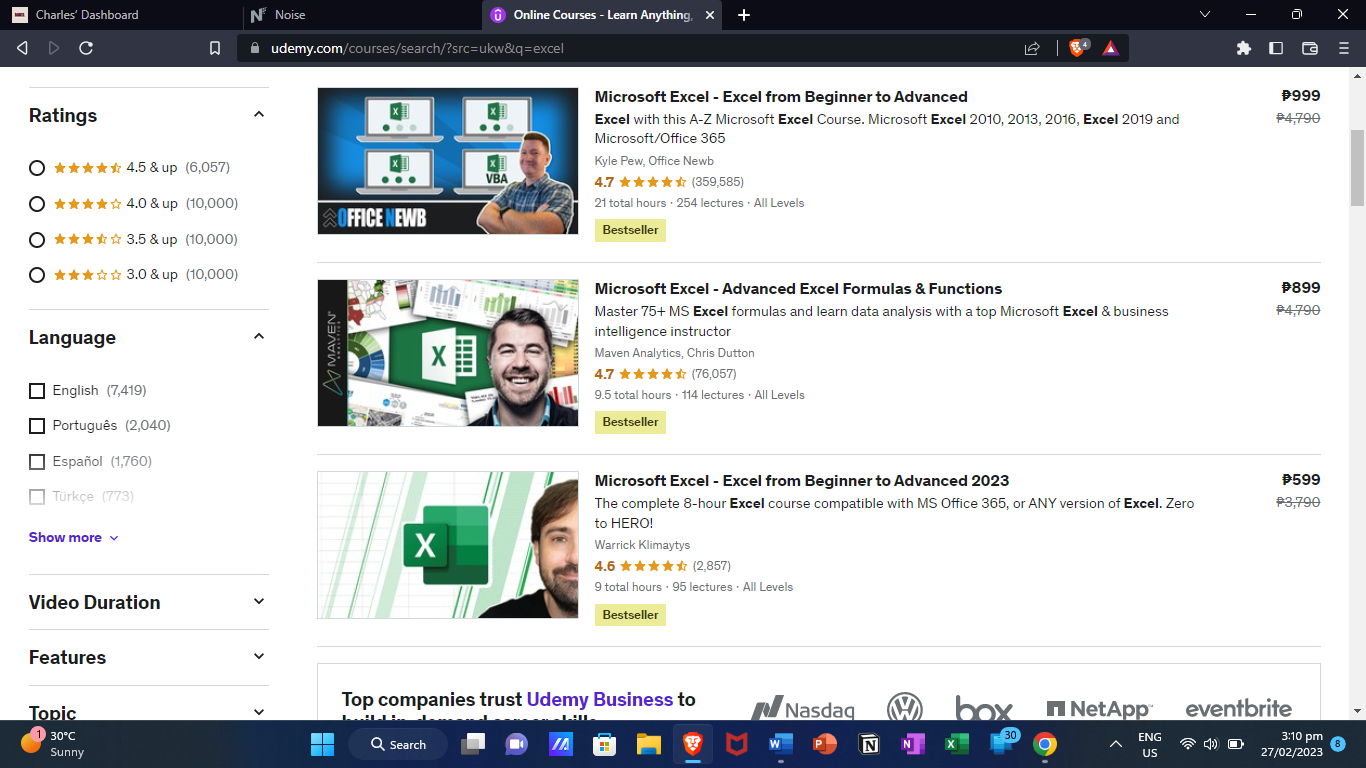
Task: Switch to the Noise tab
Action: pyautogui.click(x=362, y=15)
